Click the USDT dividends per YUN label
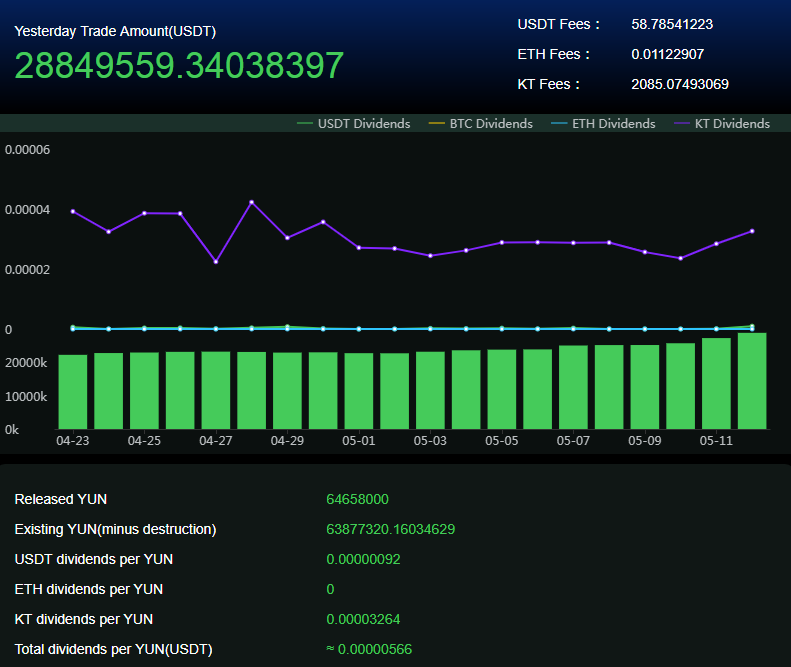 [94, 559]
